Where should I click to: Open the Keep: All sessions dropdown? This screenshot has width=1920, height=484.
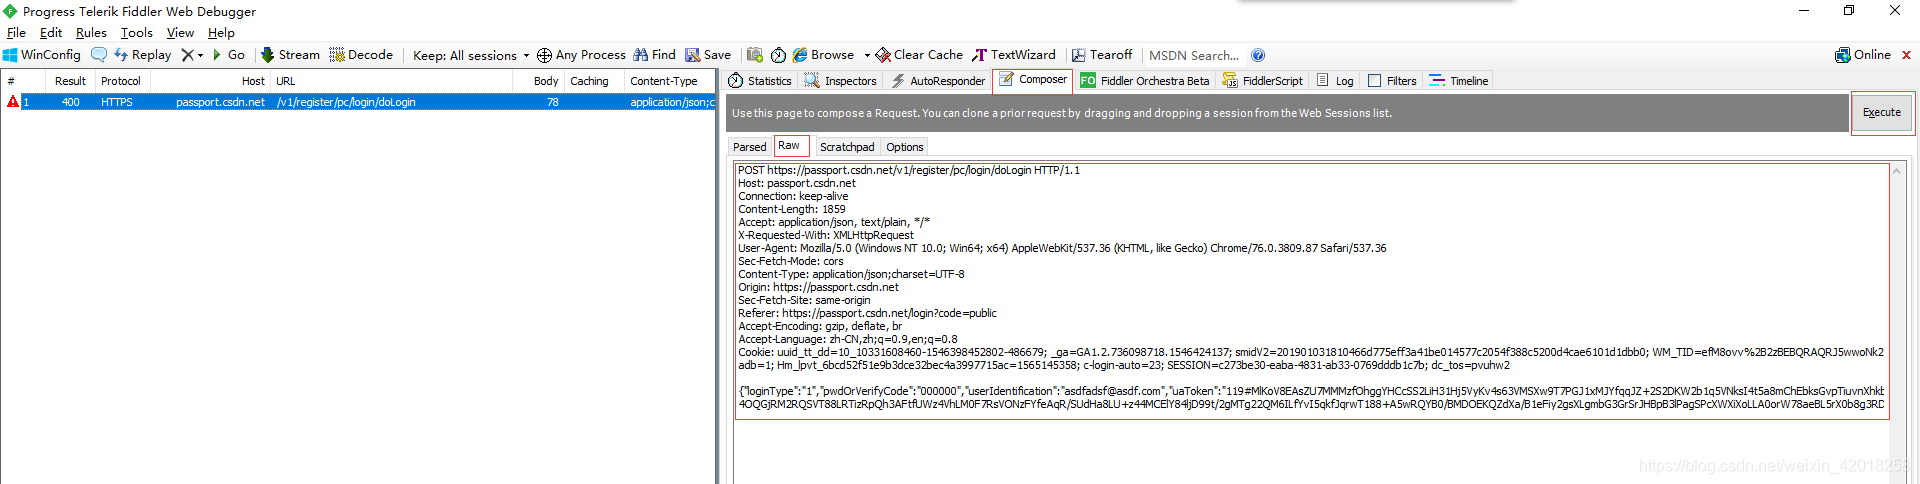click(x=471, y=55)
